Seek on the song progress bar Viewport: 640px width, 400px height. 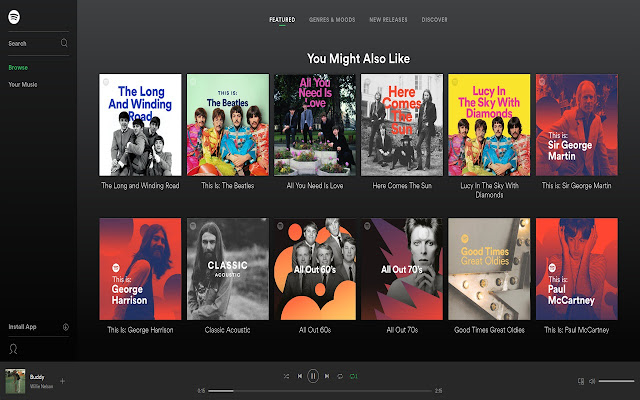[320, 391]
